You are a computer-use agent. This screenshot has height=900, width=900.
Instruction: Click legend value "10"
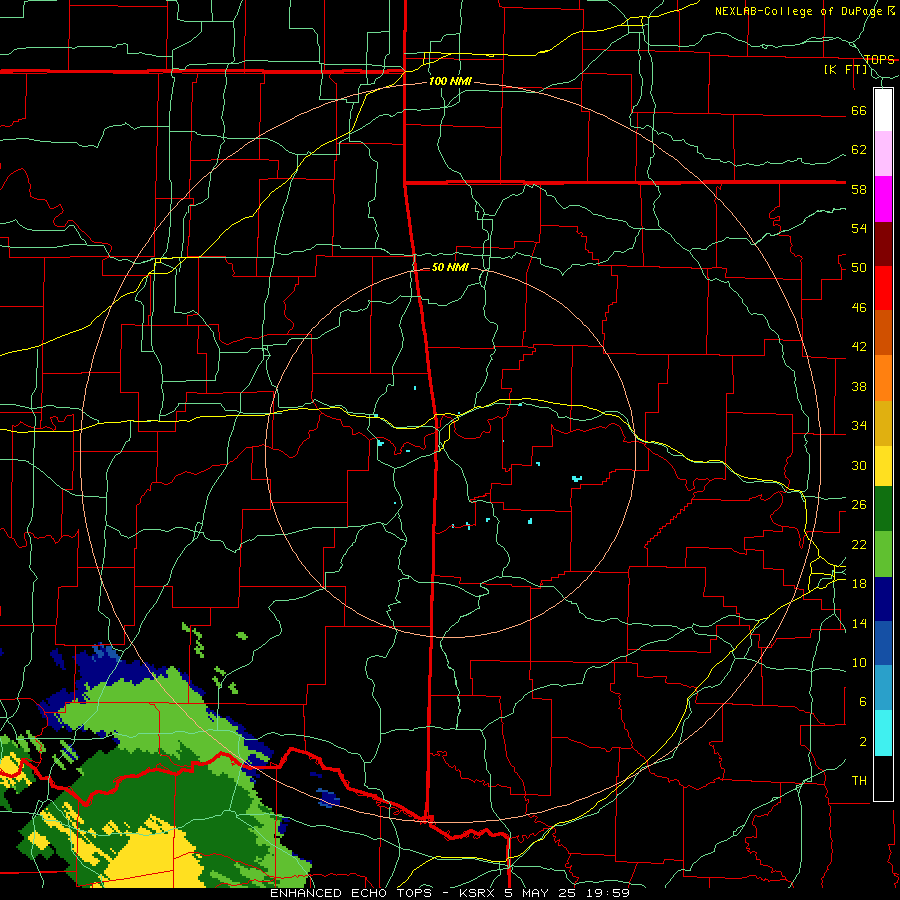[859, 662]
